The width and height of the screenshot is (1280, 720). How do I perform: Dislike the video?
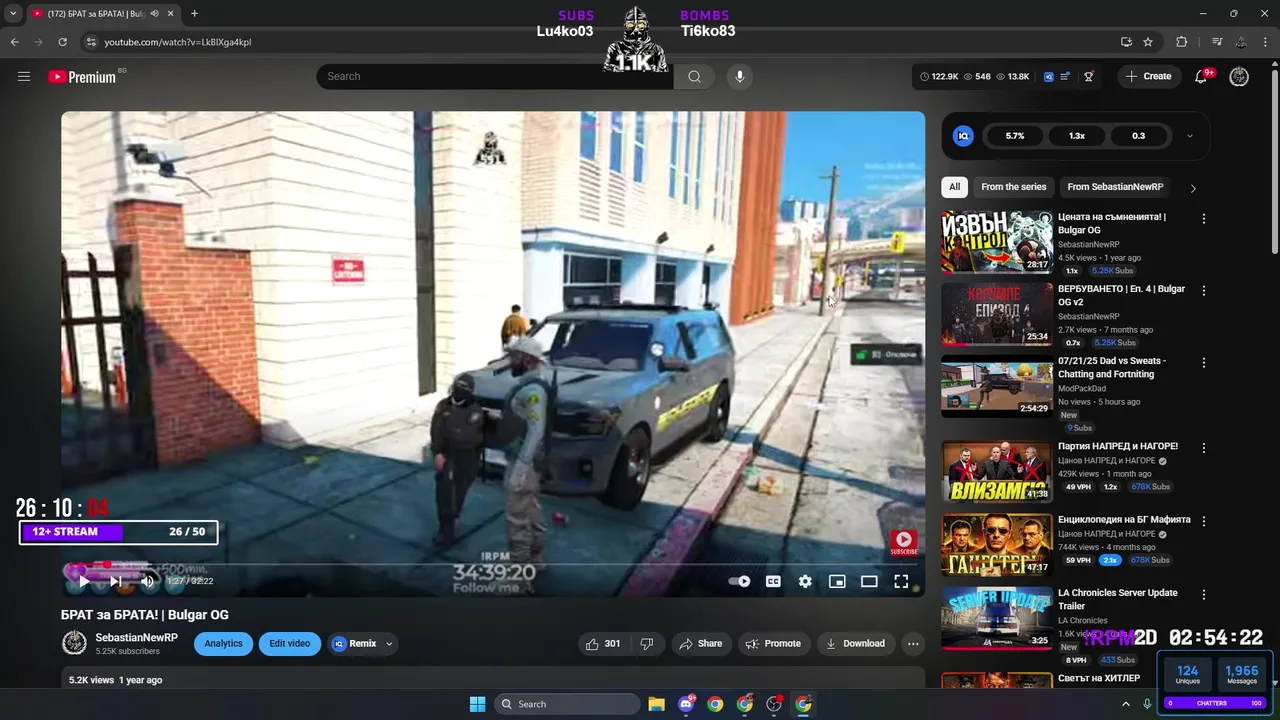coord(646,644)
